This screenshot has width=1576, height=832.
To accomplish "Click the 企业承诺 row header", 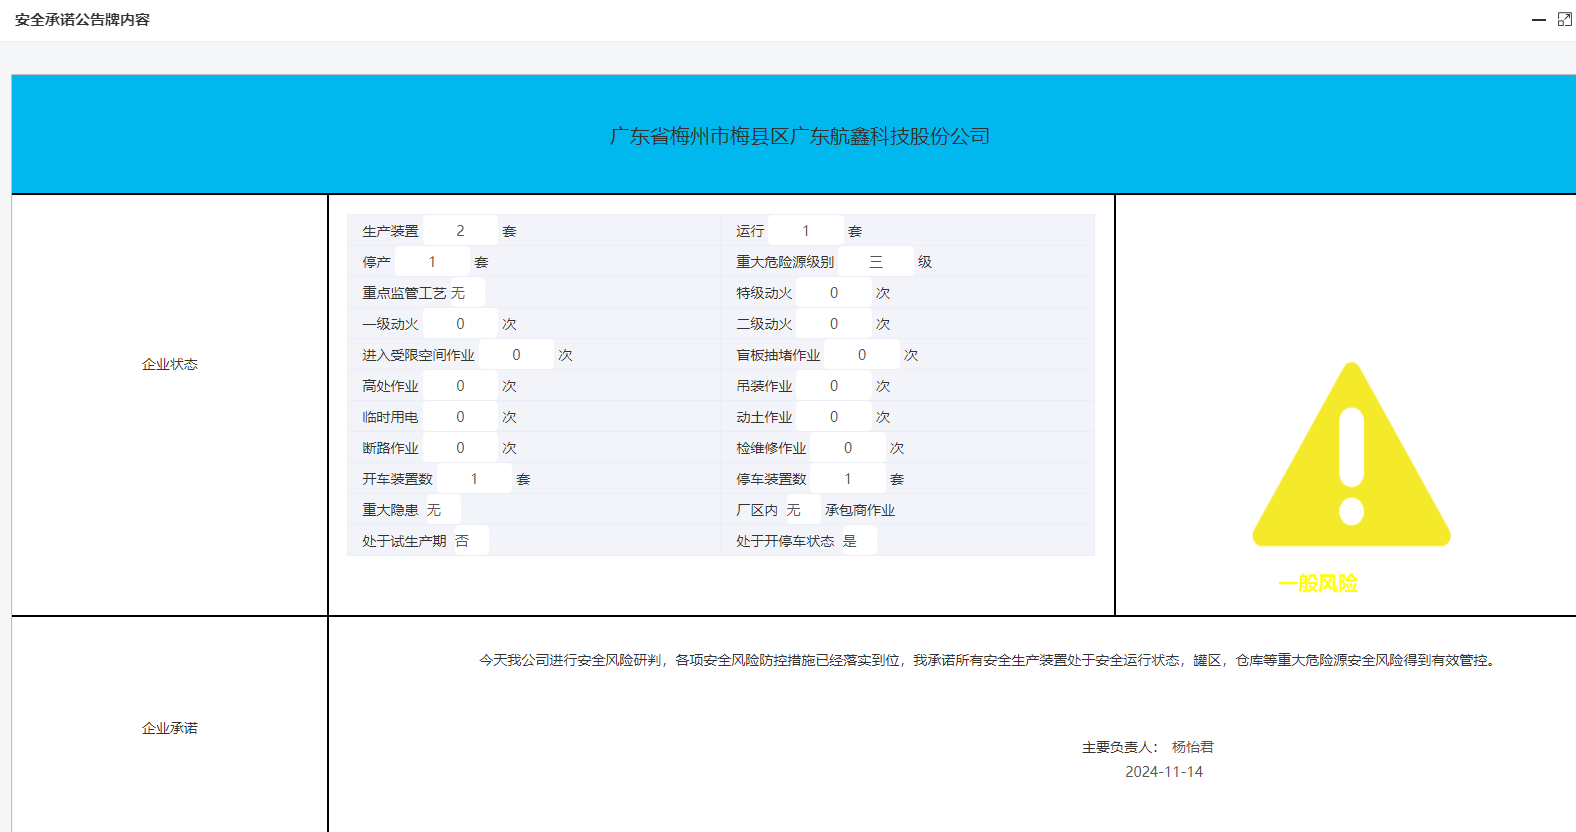I will (x=170, y=728).
